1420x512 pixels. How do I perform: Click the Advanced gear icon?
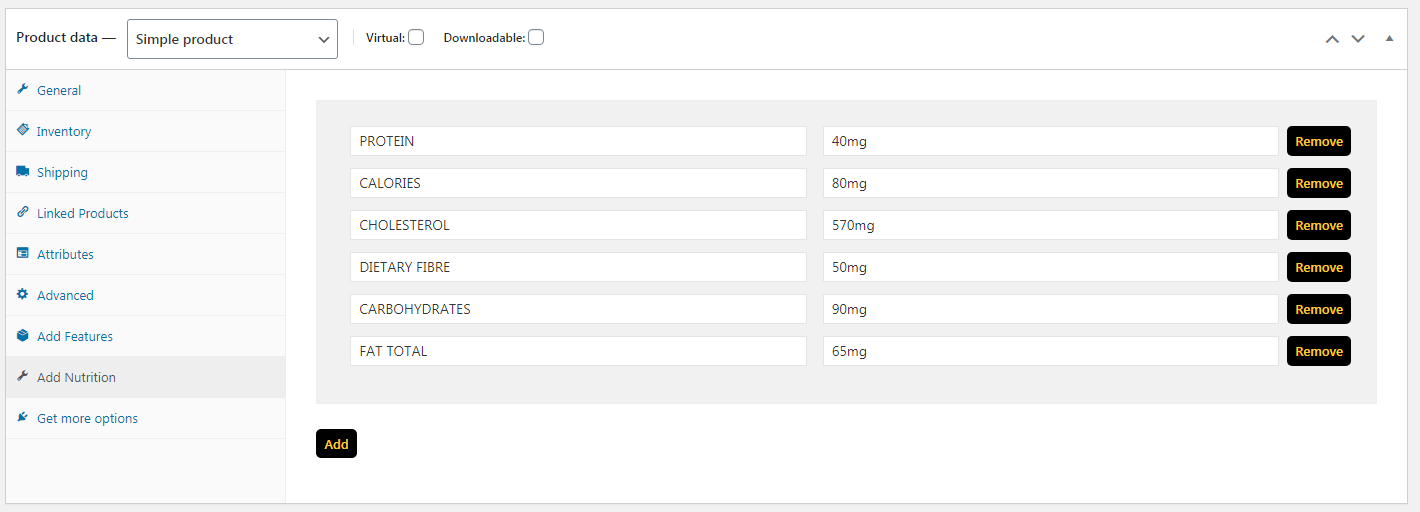pyautogui.click(x=23, y=294)
